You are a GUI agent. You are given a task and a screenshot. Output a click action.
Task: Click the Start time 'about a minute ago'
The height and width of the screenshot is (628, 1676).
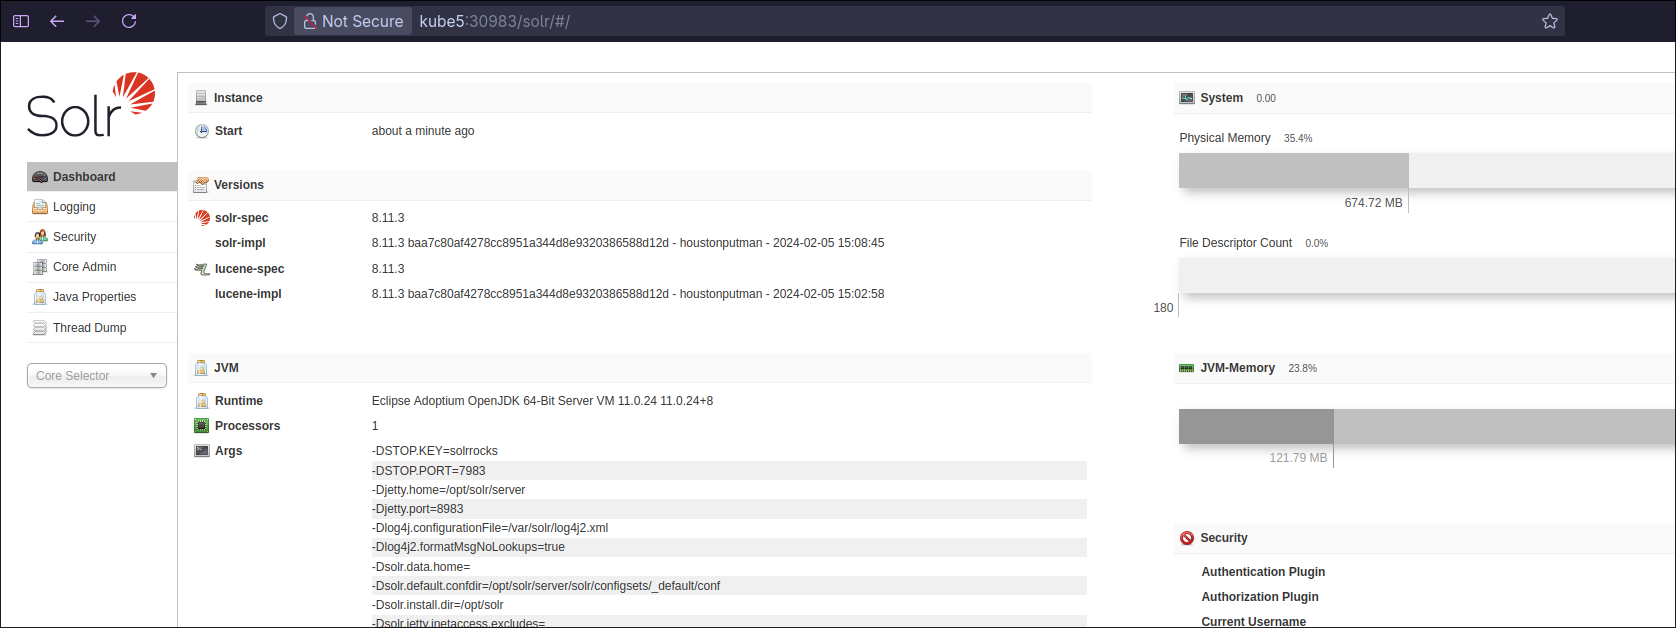pos(423,131)
